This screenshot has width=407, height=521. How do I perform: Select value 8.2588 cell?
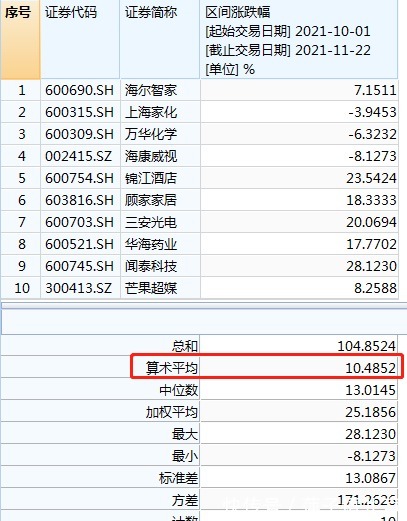coord(299,288)
